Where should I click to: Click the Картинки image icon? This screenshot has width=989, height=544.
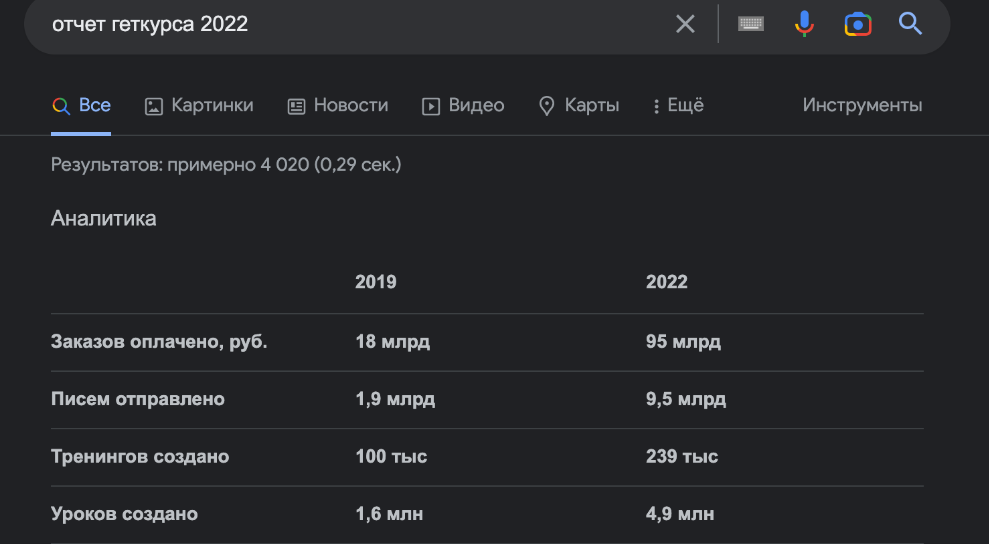point(154,106)
